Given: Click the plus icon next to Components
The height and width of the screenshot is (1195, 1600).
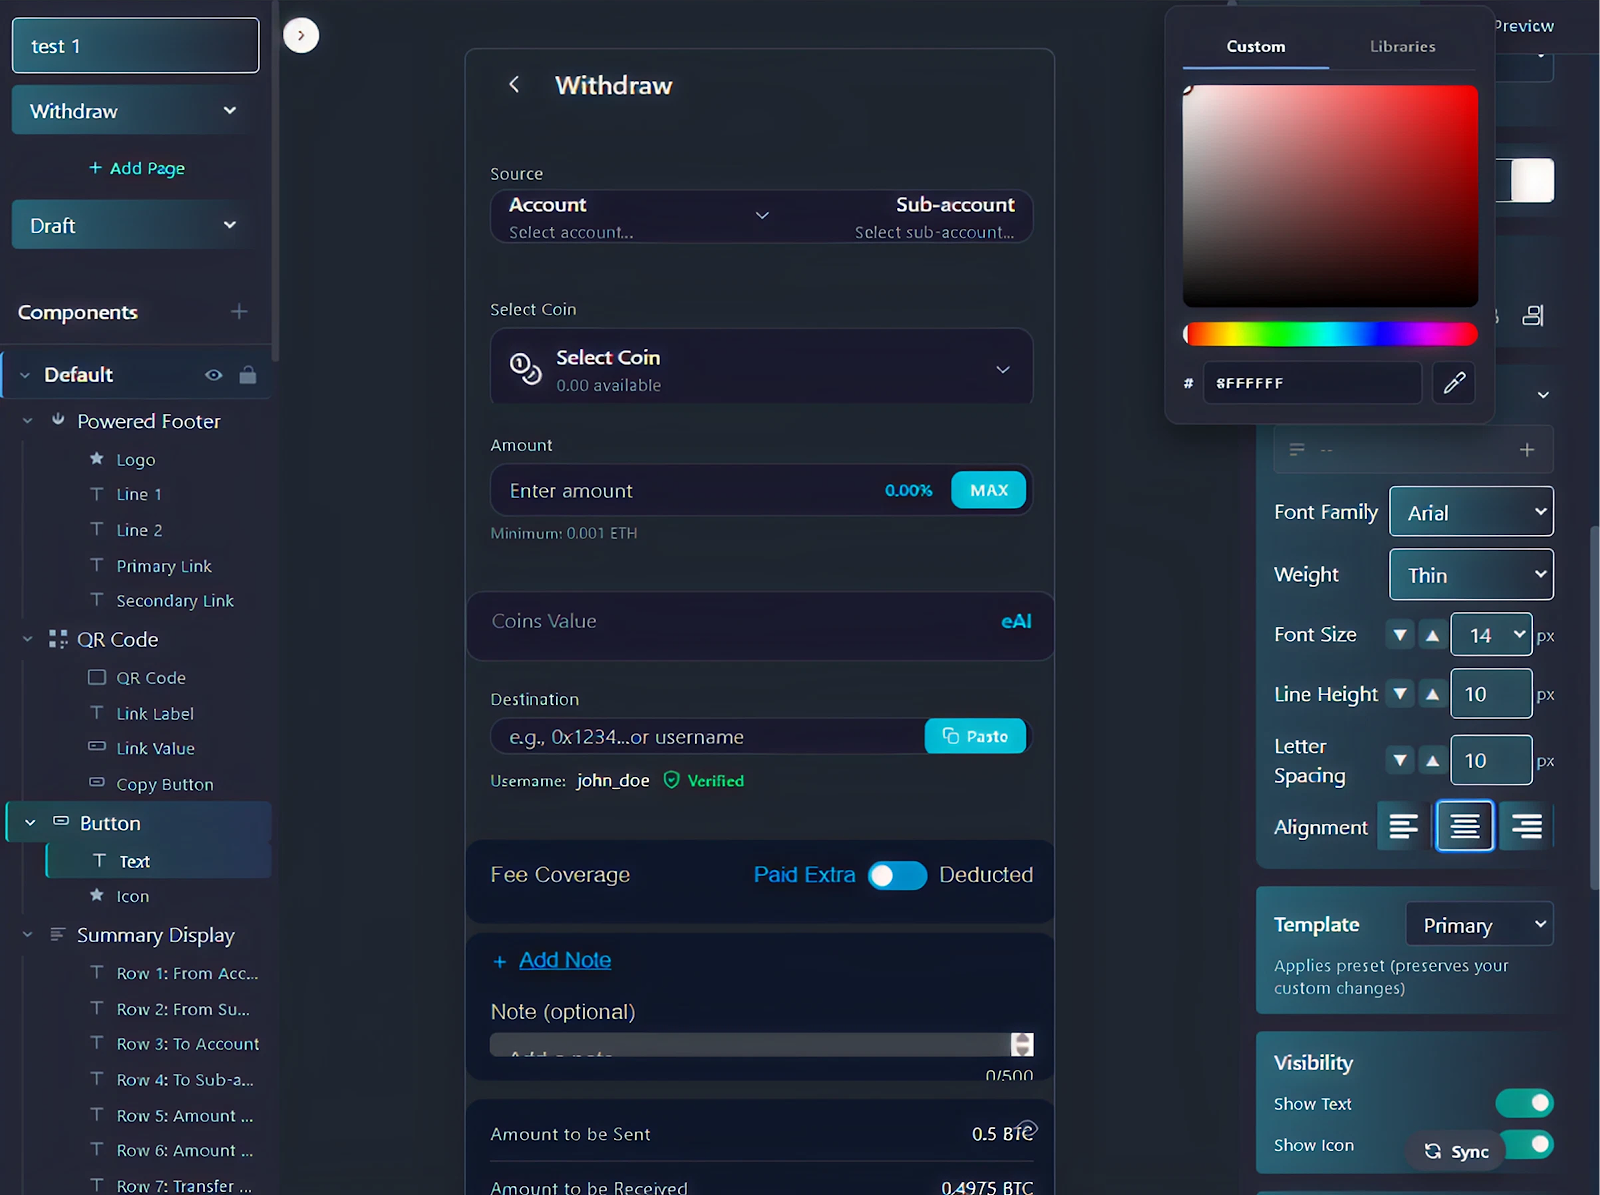Looking at the screenshot, I should point(239,312).
